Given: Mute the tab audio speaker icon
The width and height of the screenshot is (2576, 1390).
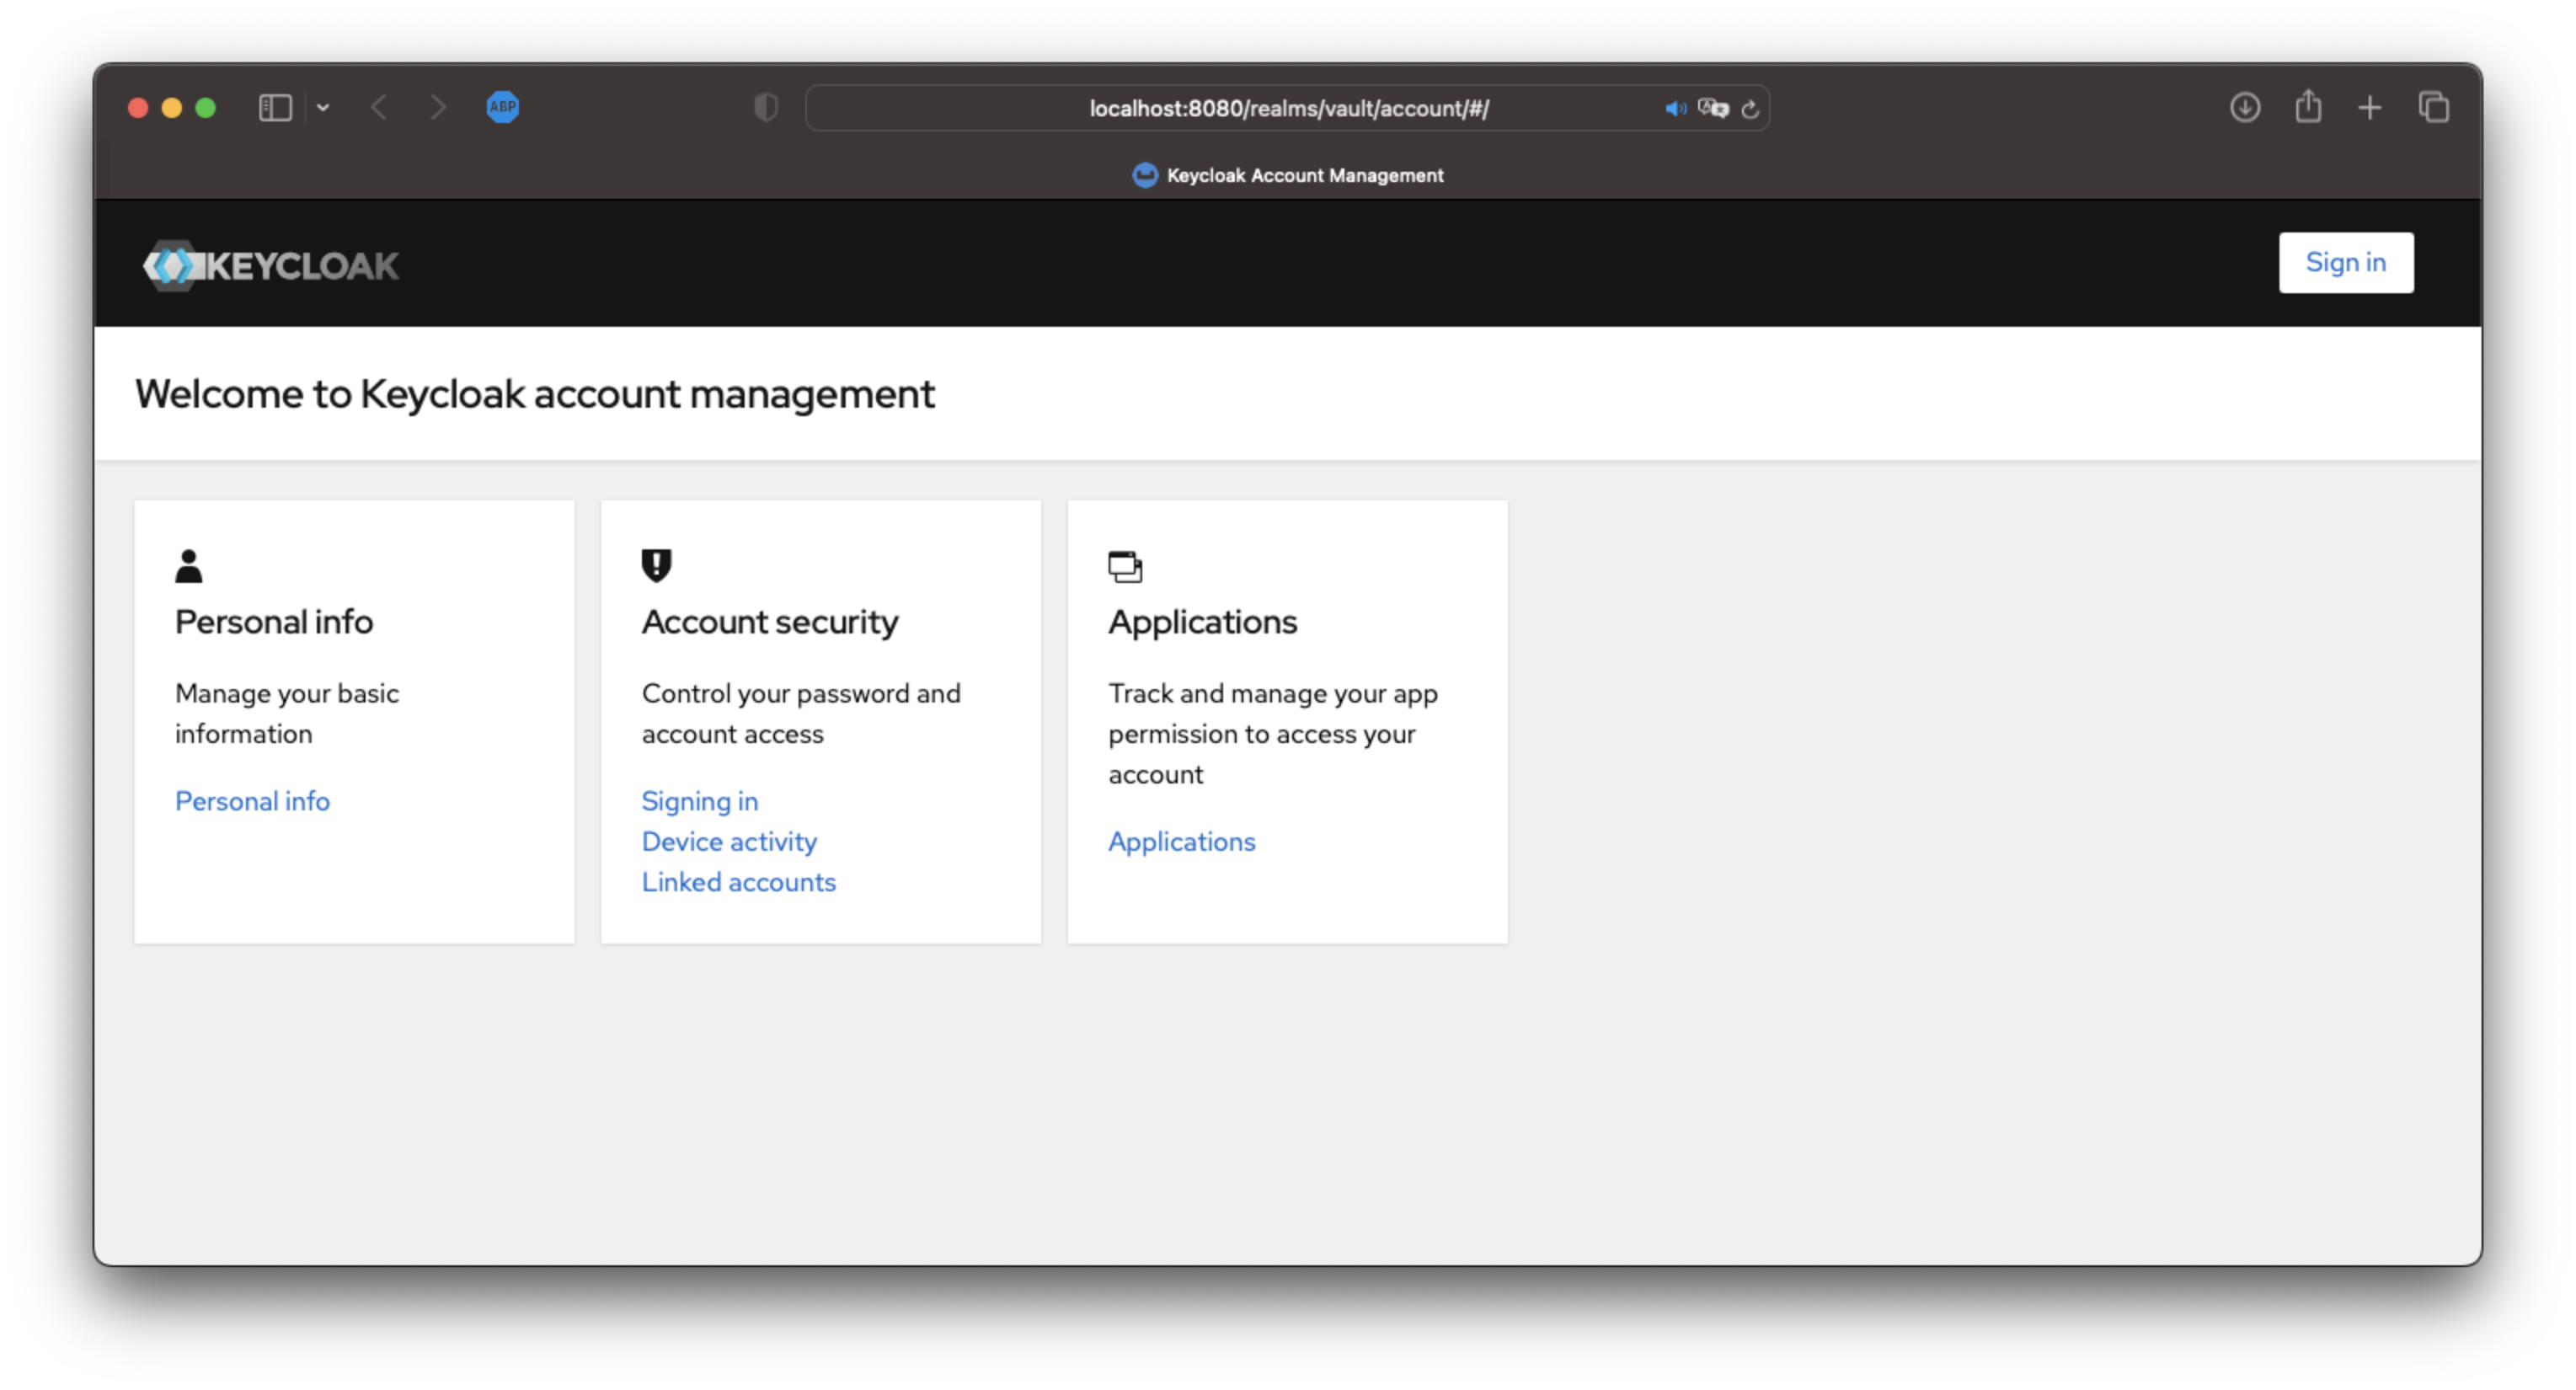Looking at the screenshot, I should 1675,108.
